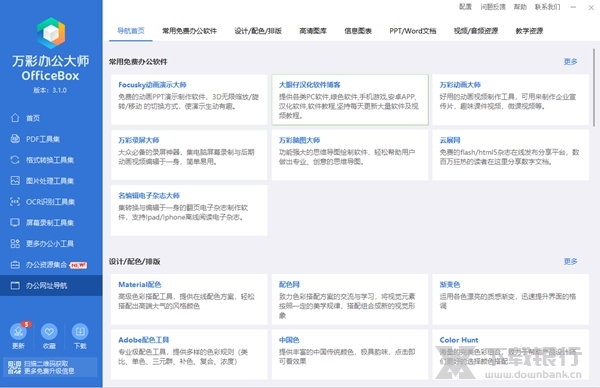Click the 扫描二维码获取 banner text
600x388 pixels.
[46, 364]
